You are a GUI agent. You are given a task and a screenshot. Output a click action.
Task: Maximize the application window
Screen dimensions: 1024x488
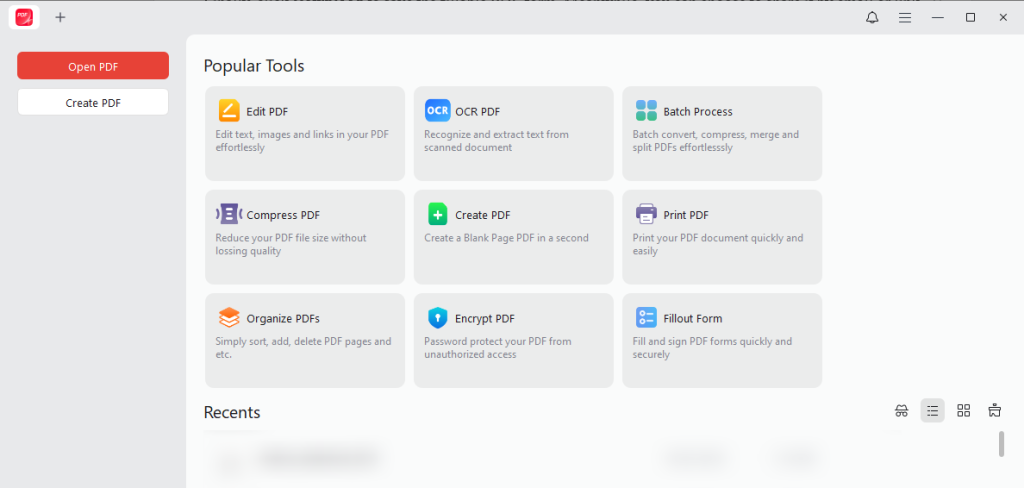tap(970, 18)
